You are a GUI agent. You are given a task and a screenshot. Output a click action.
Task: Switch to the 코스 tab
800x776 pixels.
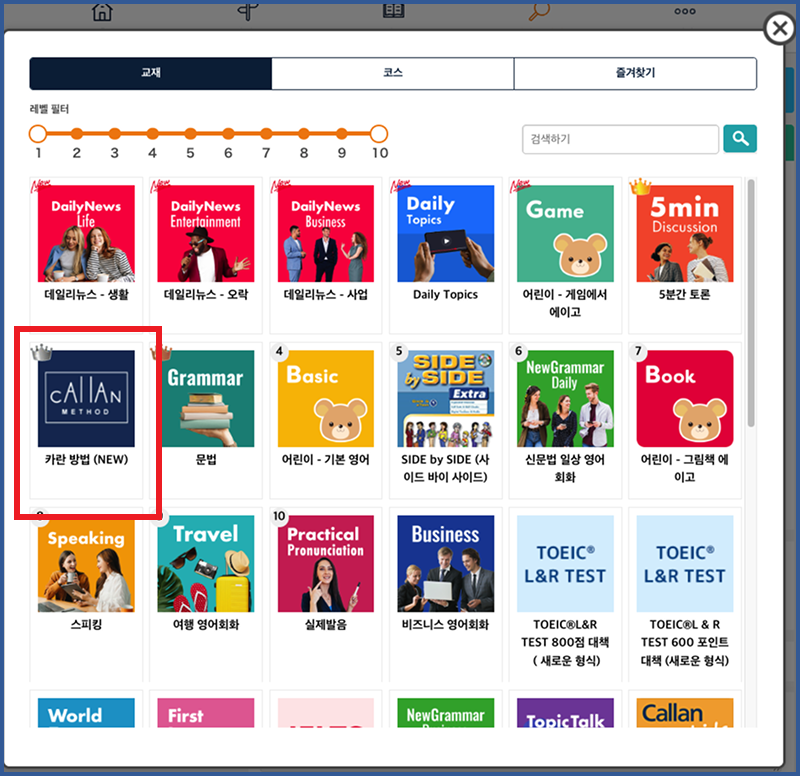click(x=393, y=74)
